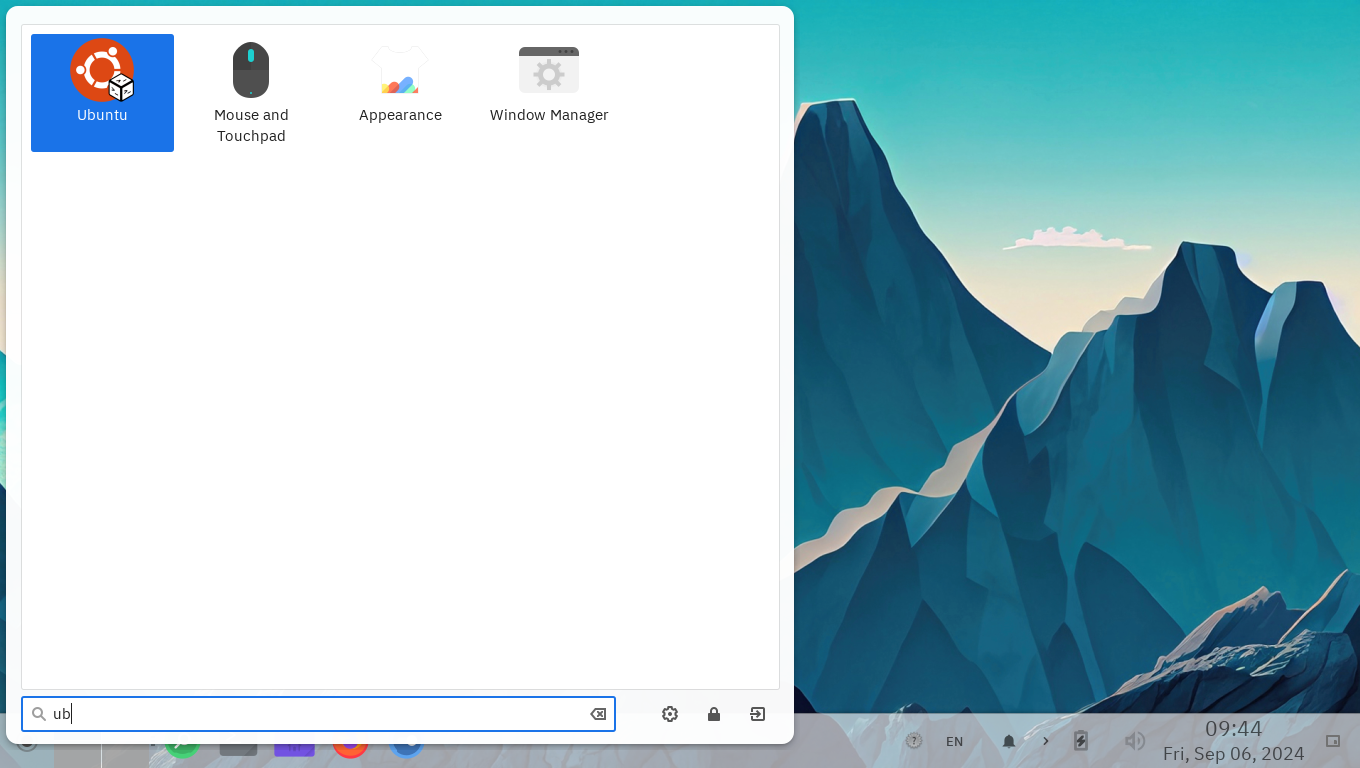Open settings via the gear icon
Viewport: 1360px width, 768px height.
point(670,714)
